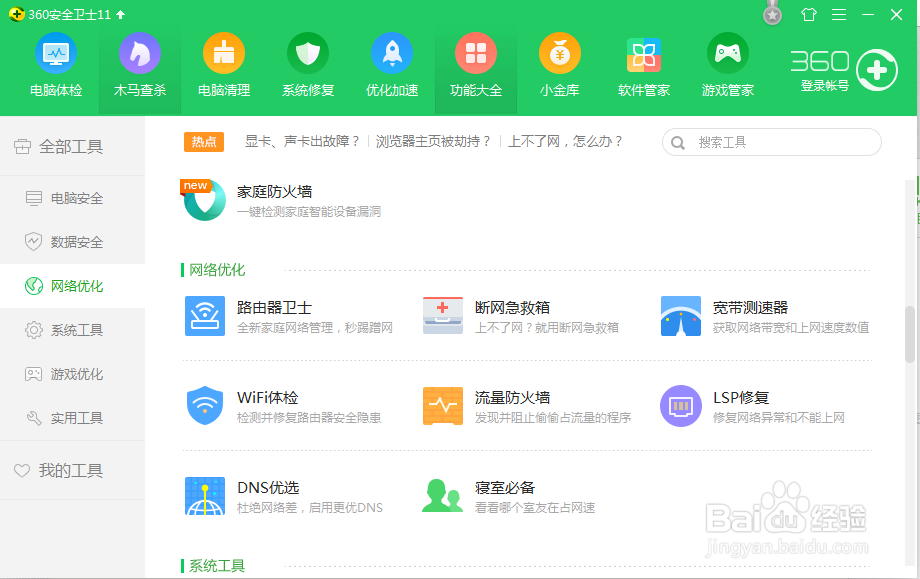
Task: Launch 流量防火墙 orange wall icon
Action: point(443,405)
